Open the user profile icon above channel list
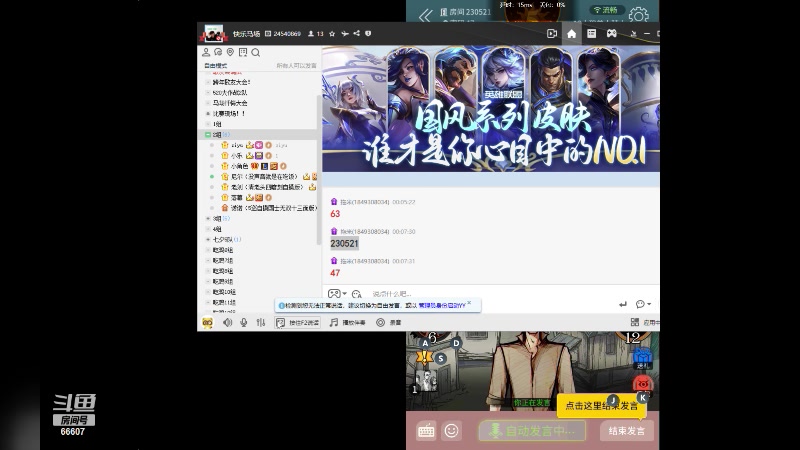This screenshot has height=450, width=800. 206,52
